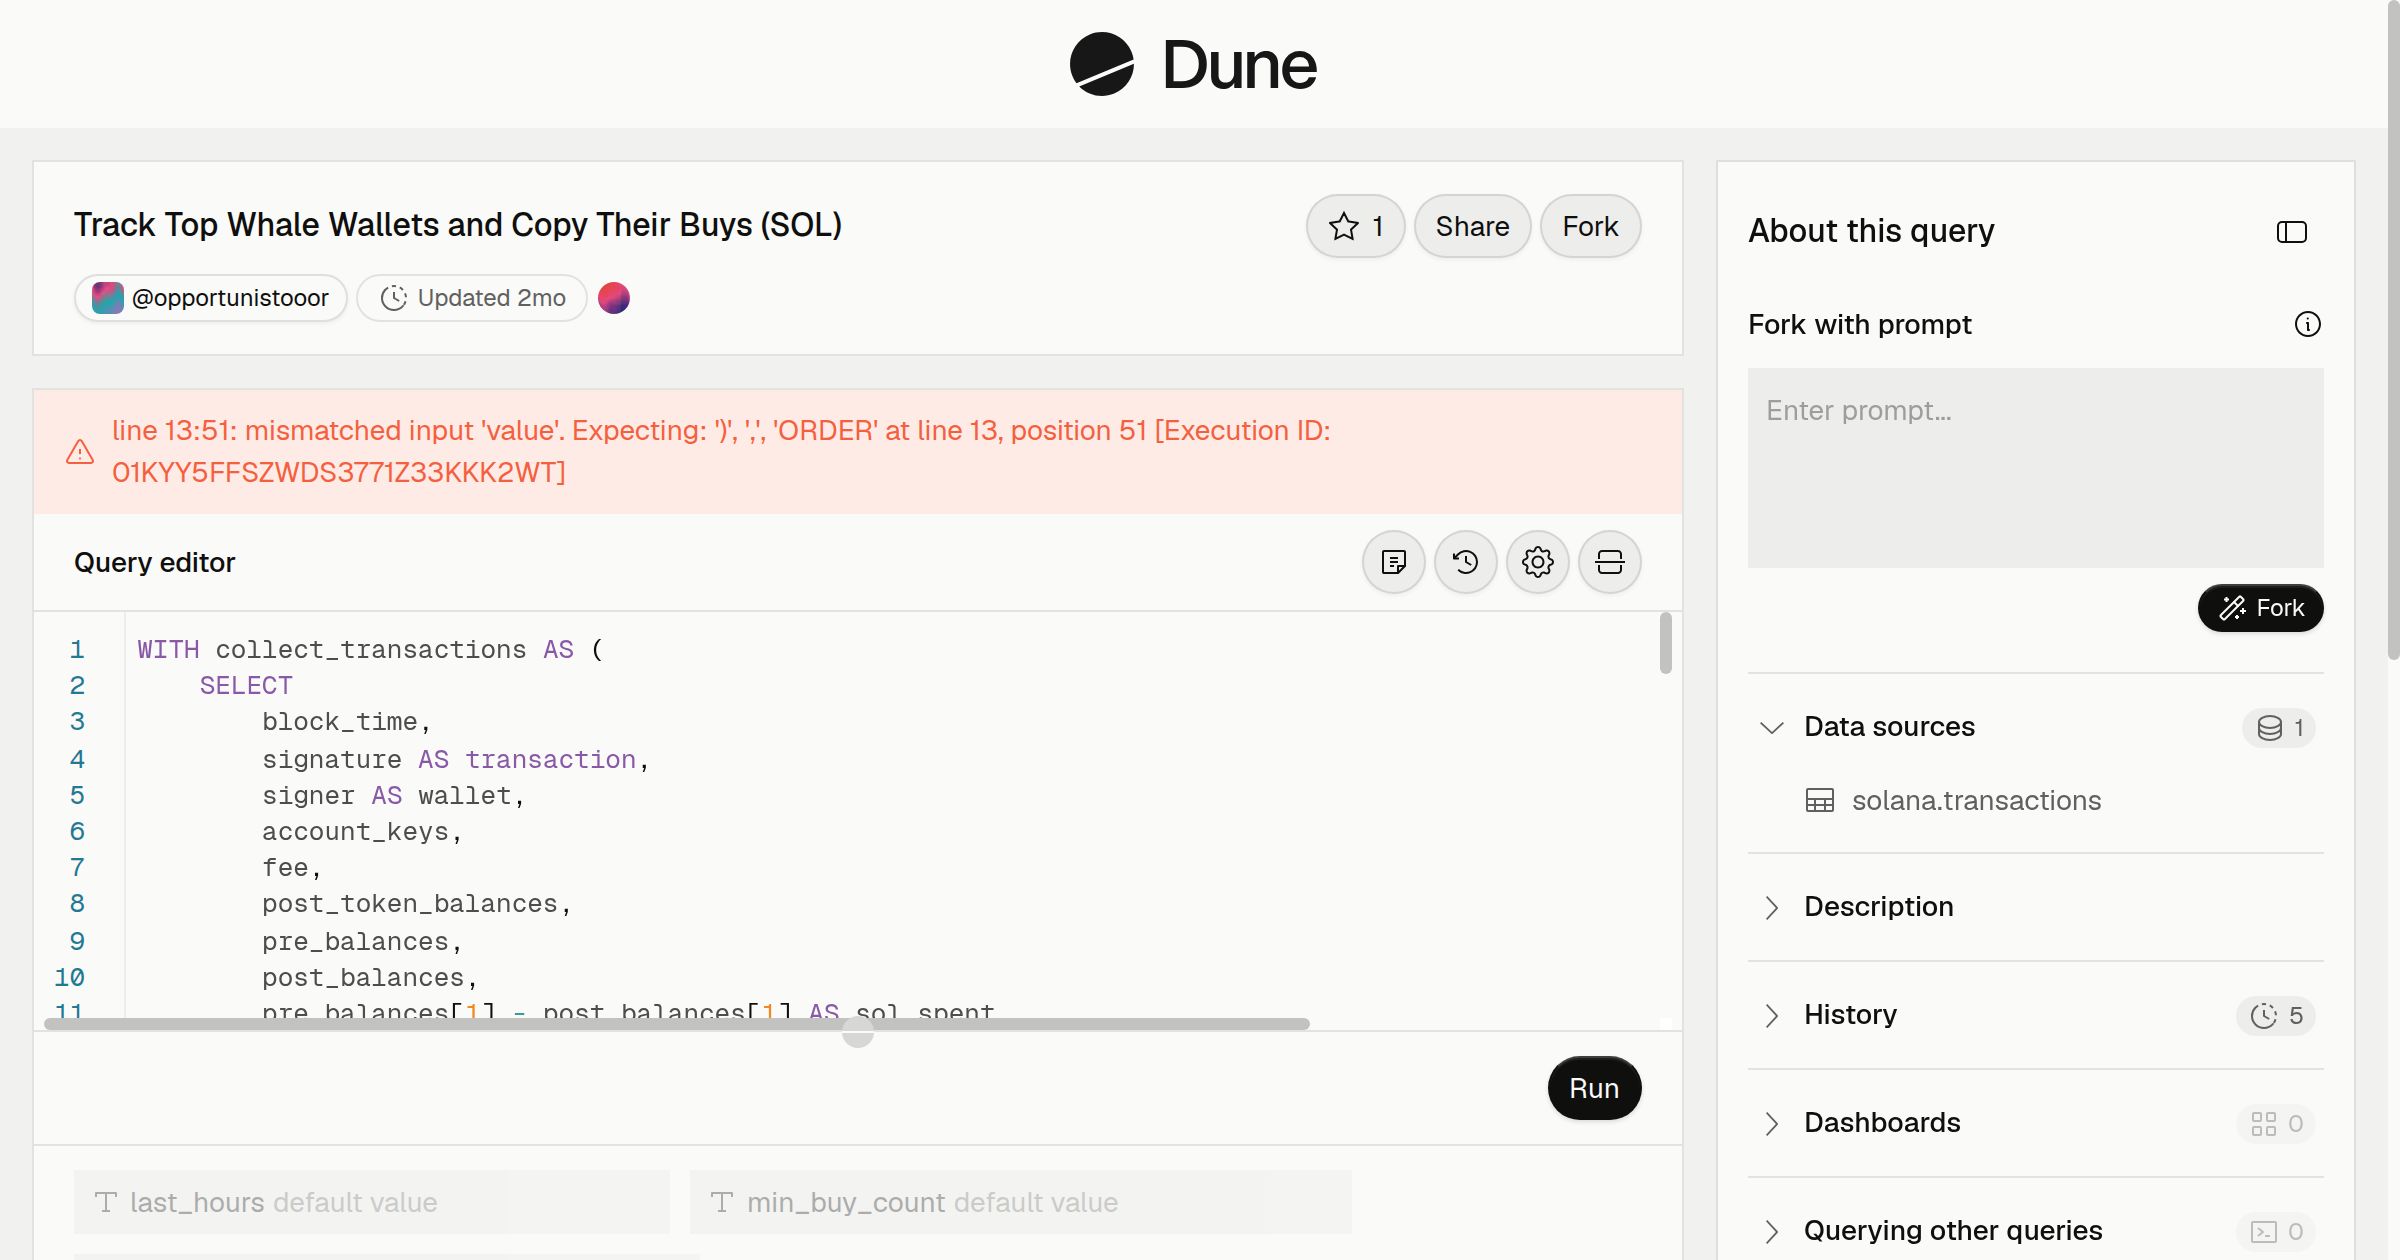This screenshot has height=1260, width=2400.
Task: Show Fork with prompt info
Action: click(2308, 324)
